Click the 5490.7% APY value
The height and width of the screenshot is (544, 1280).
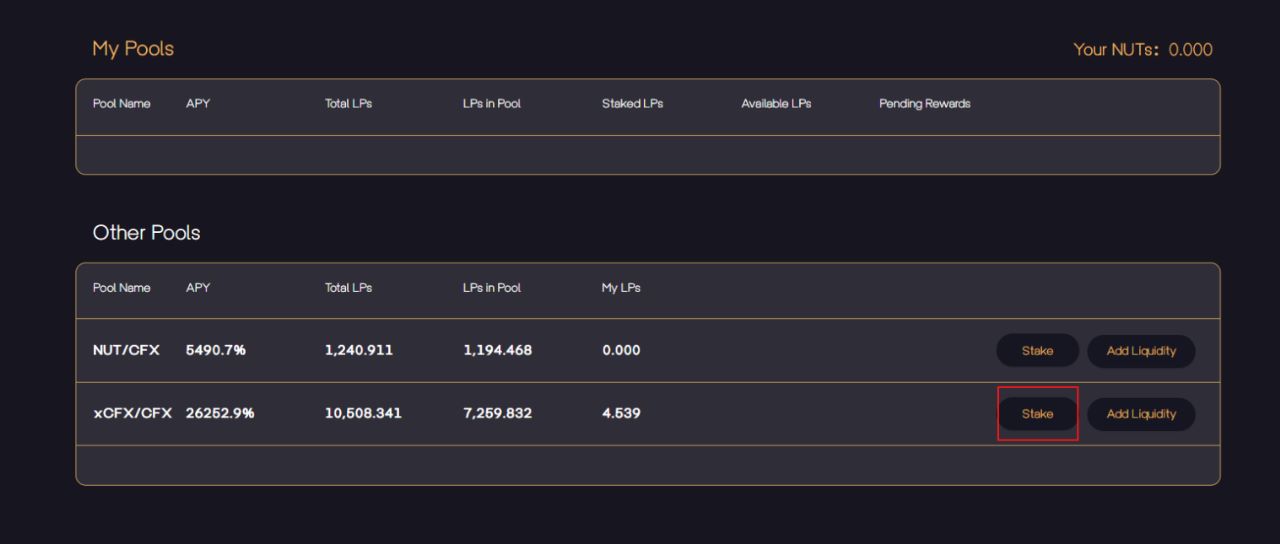pos(216,350)
